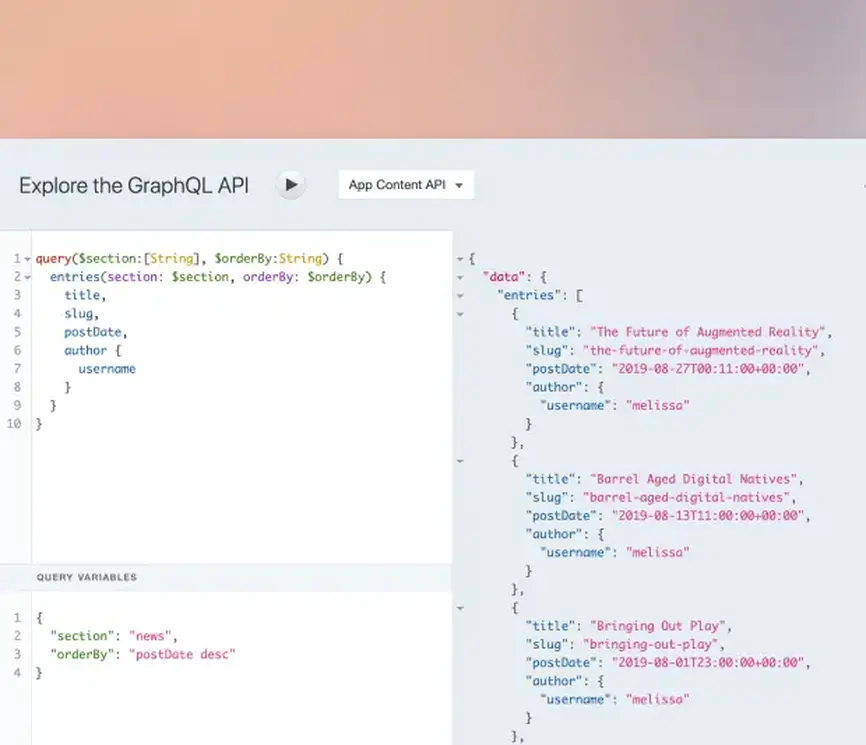Click "melissa" username in Barrel Aged entry
Image resolution: width=866 pixels, height=745 pixels.
[658, 553]
